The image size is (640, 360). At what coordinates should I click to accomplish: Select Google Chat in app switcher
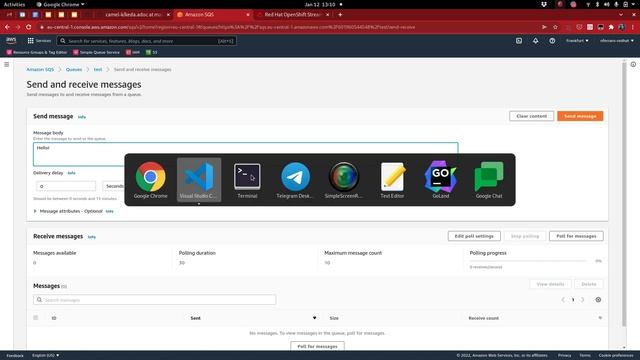click(x=489, y=180)
